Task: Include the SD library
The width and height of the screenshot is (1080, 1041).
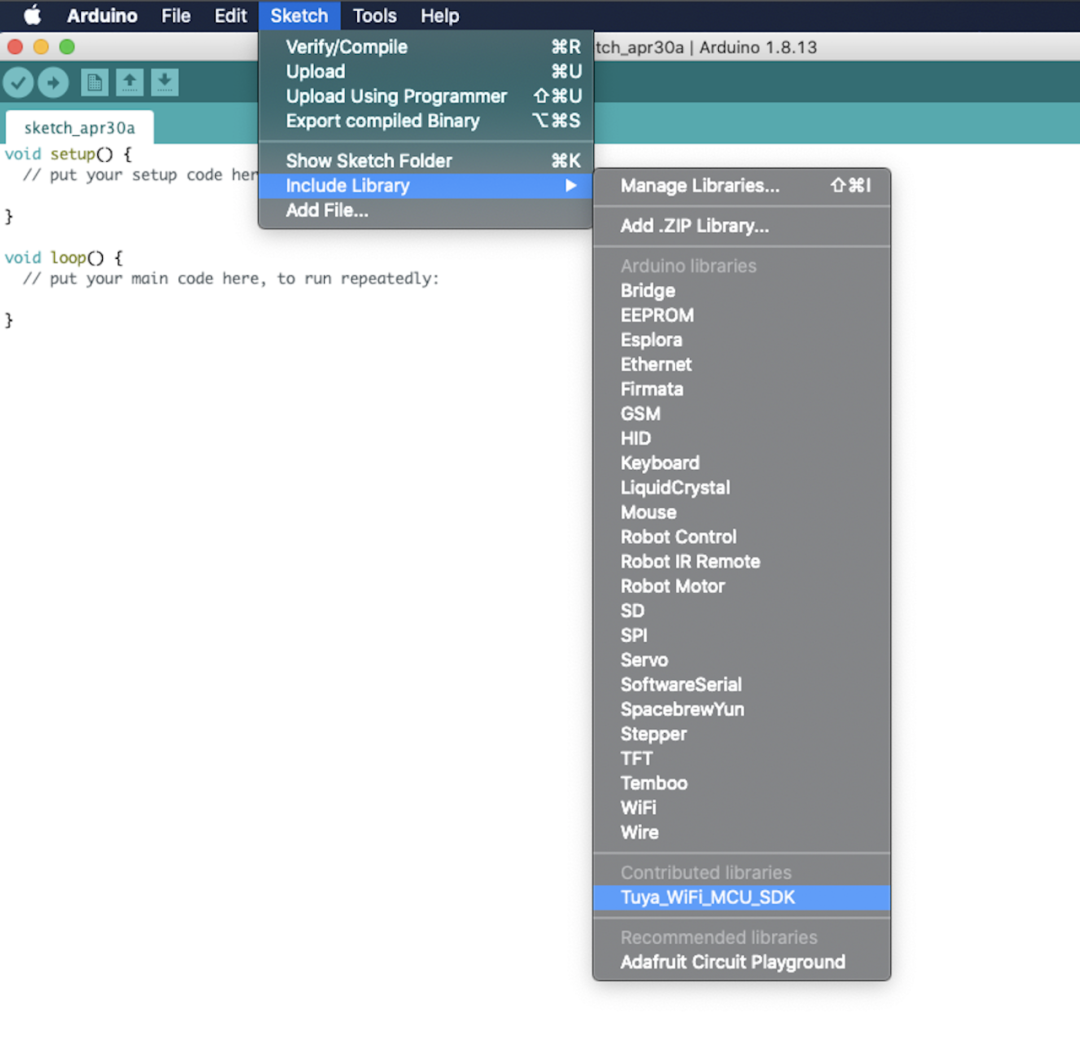Action: 742,611
